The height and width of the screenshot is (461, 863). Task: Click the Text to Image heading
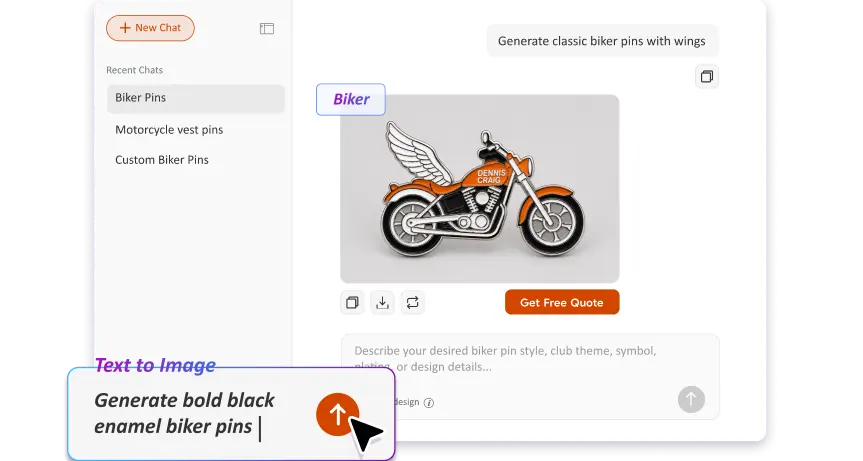[155, 365]
